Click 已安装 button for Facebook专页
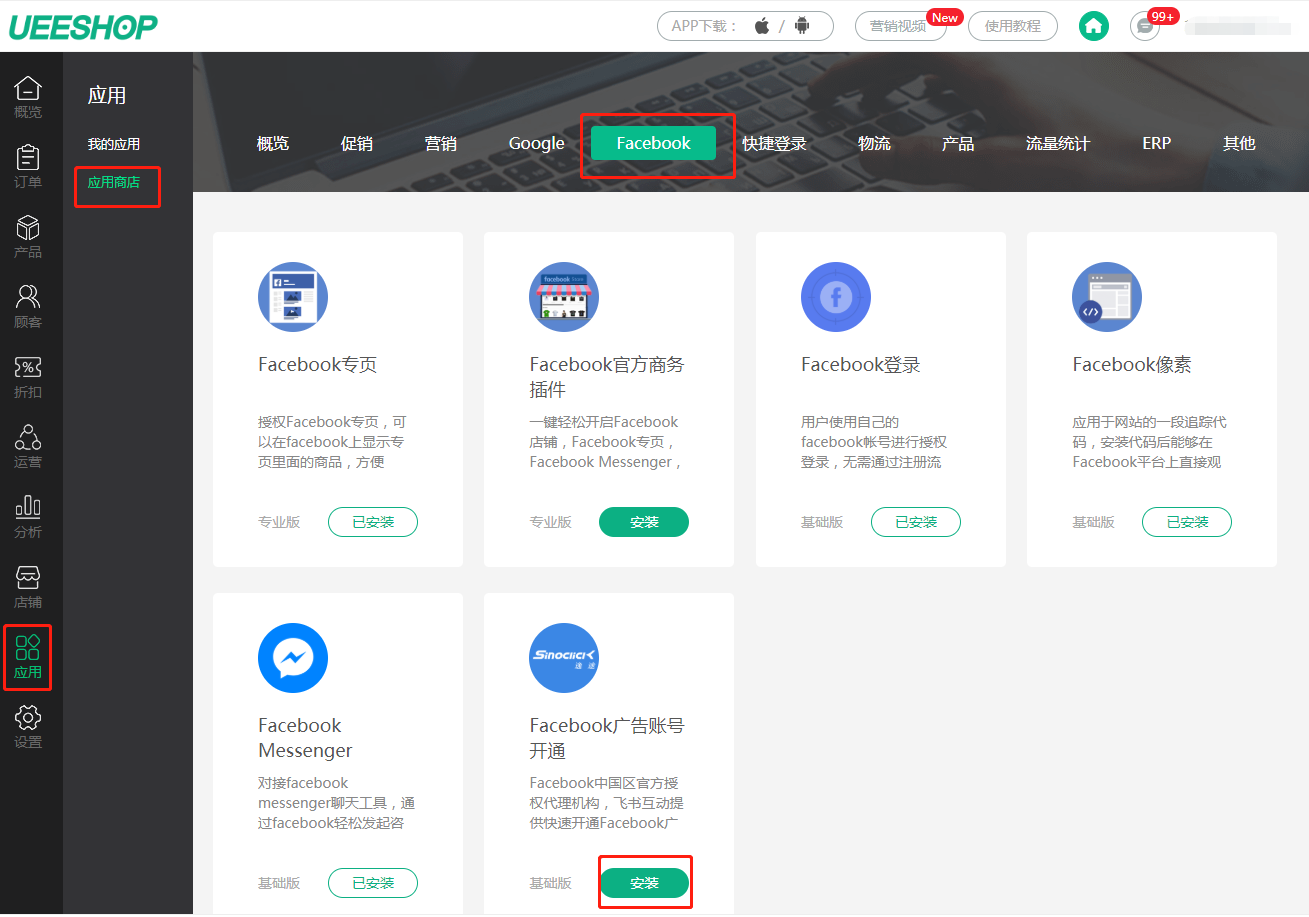The width and height of the screenshot is (1309, 917). [x=373, y=522]
